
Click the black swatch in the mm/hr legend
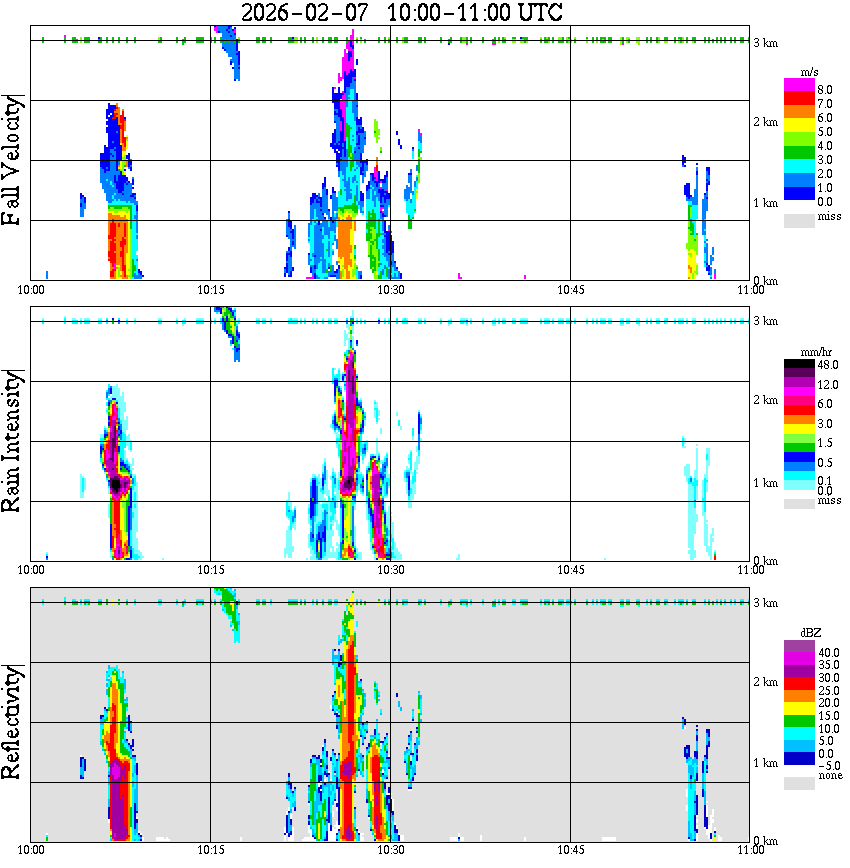point(799,364)
